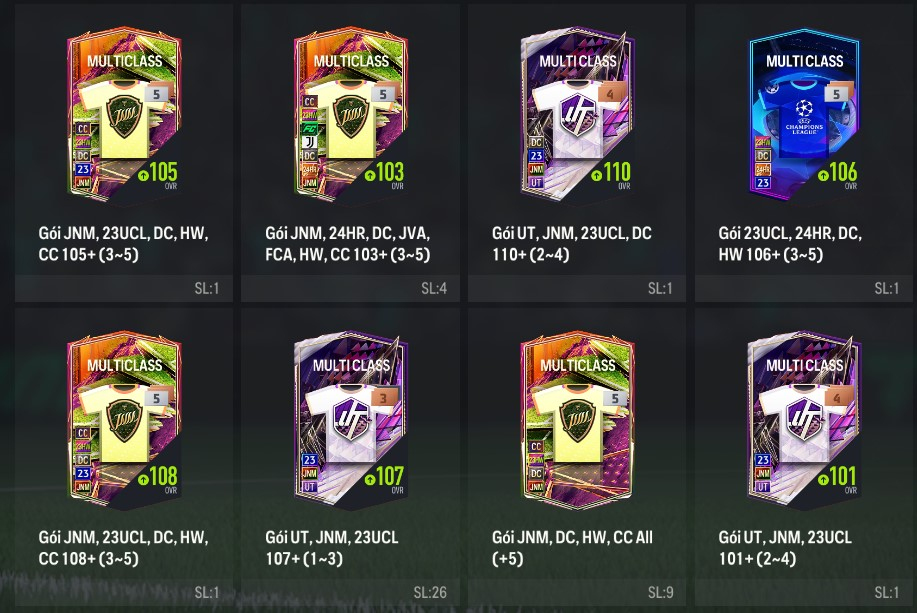Click the number 4 badge on 110 pack
The width and height of the screenshot is (917, 613).
611,94
